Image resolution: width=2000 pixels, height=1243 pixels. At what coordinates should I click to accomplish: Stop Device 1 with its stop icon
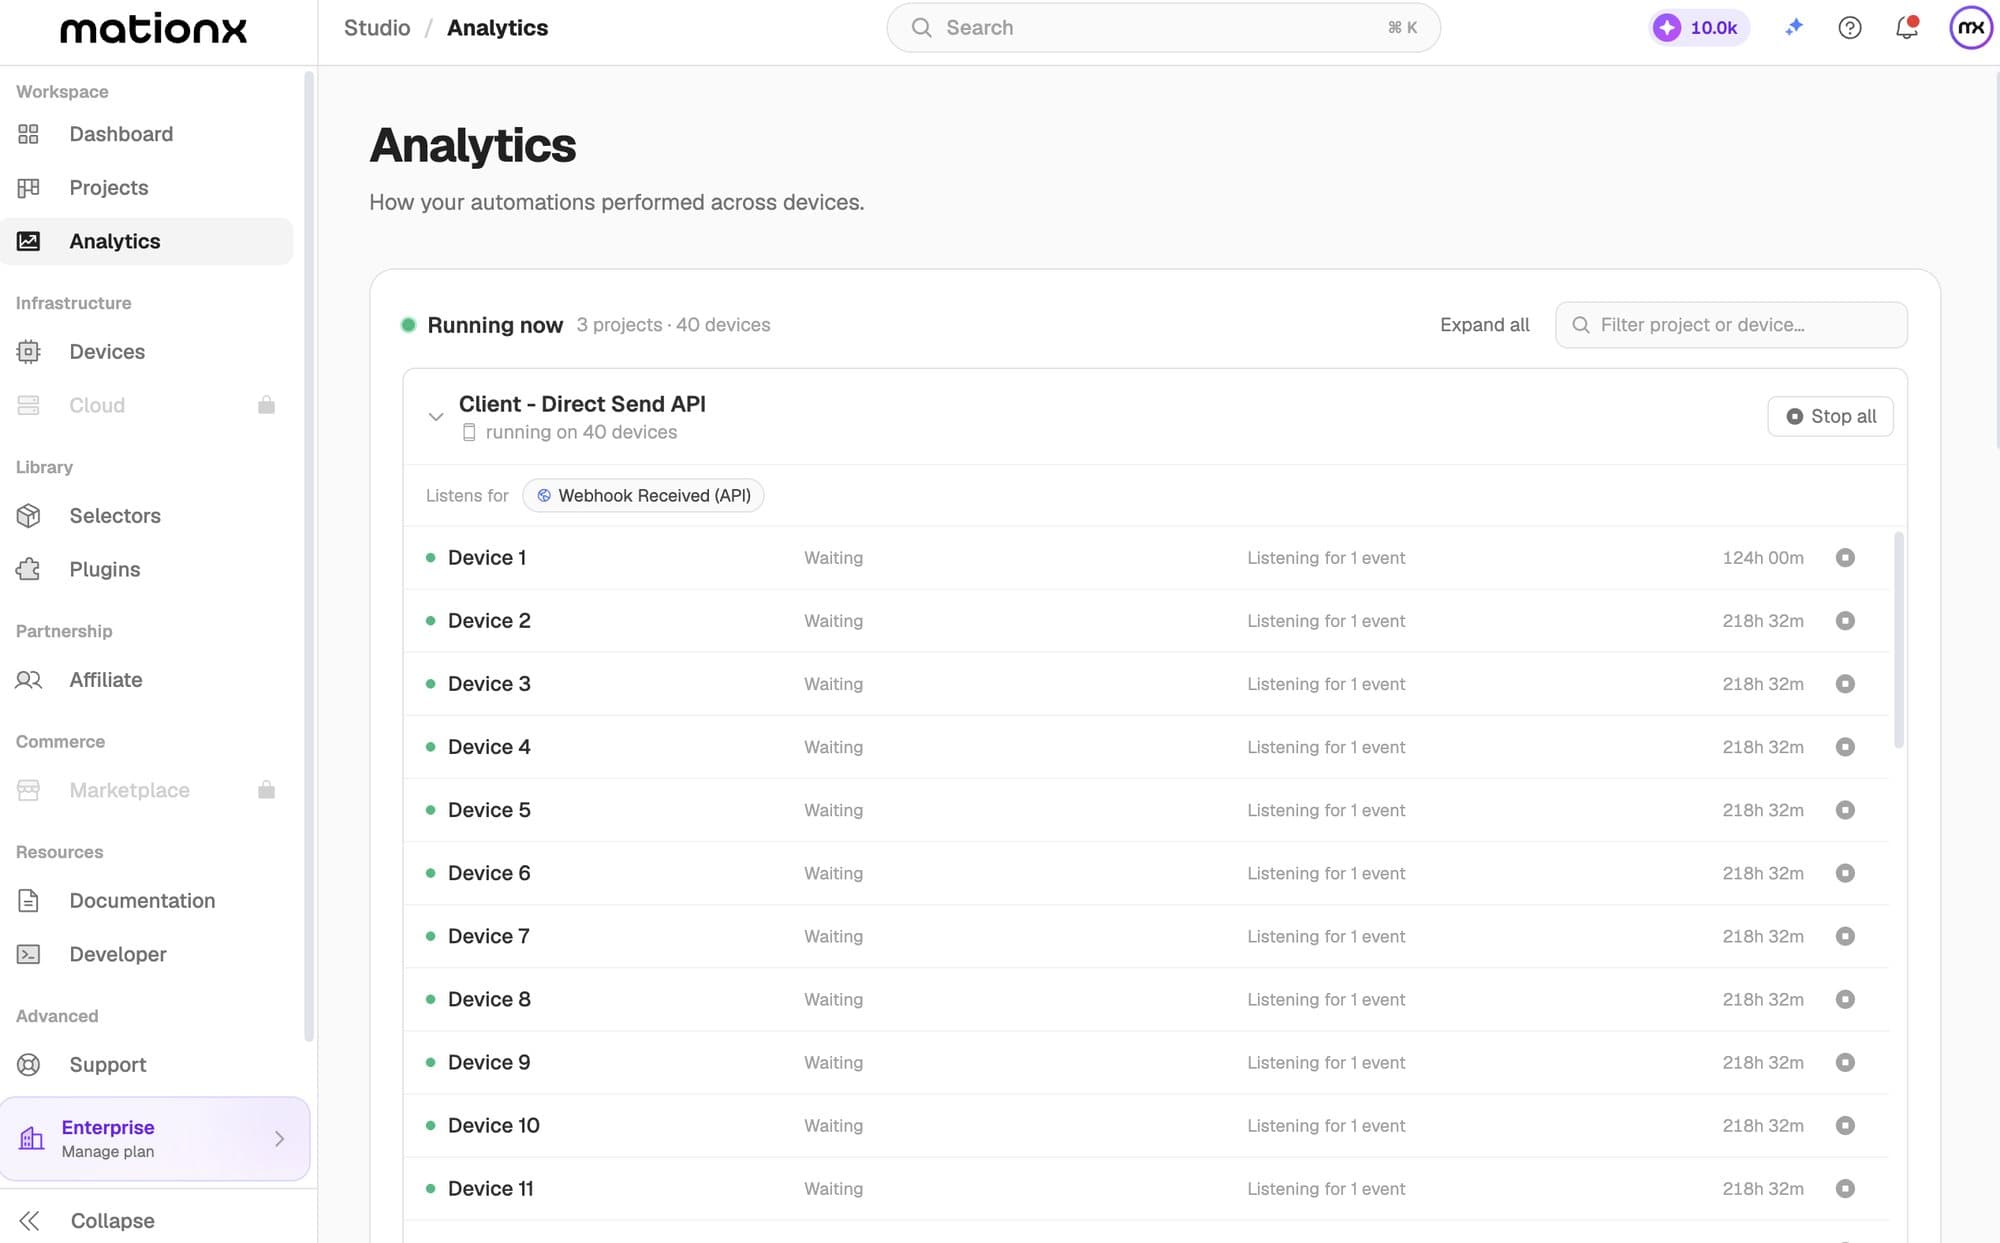point(1845,558)
